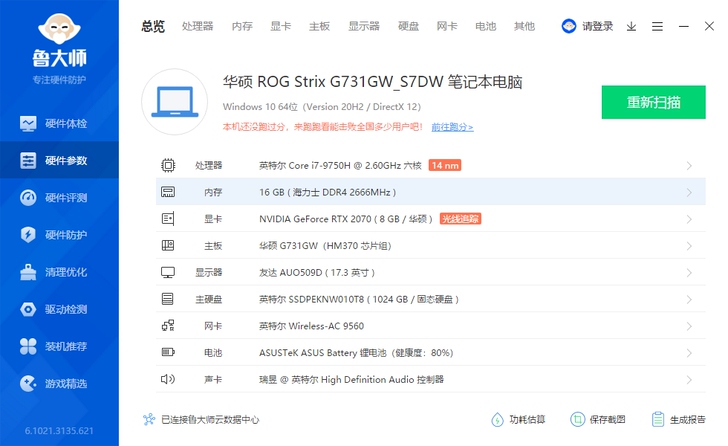Open 游戏精选 in the sidebar
The height and width of the screenshot is (446, 728).
tap(59, 383)
